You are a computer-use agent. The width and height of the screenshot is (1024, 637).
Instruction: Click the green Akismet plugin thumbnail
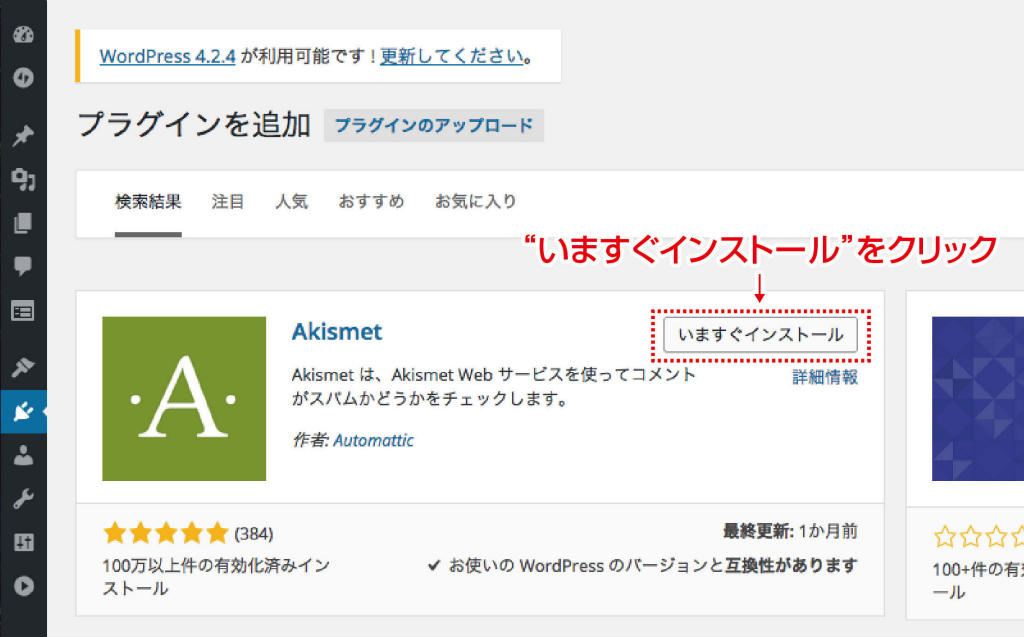(184, 399)
